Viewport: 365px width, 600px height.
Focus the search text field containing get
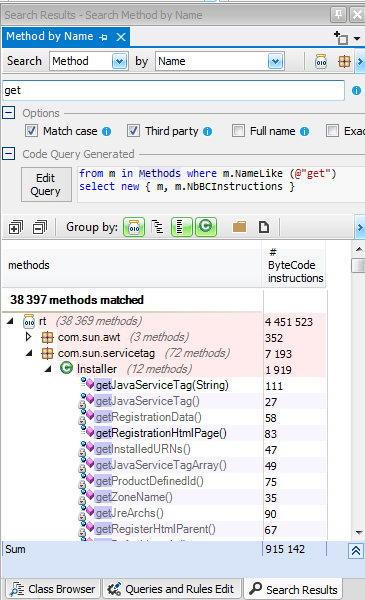[x=173, y=90]
